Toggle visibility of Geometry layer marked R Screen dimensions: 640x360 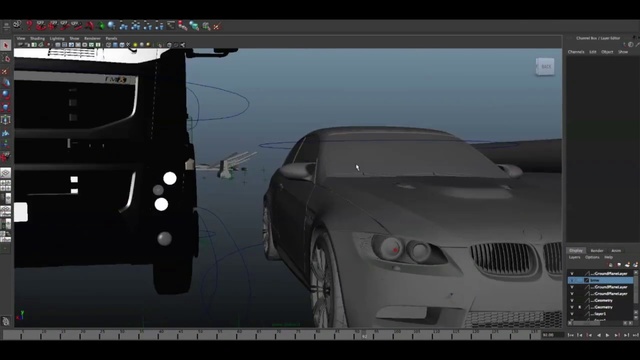tap(572, 307)
